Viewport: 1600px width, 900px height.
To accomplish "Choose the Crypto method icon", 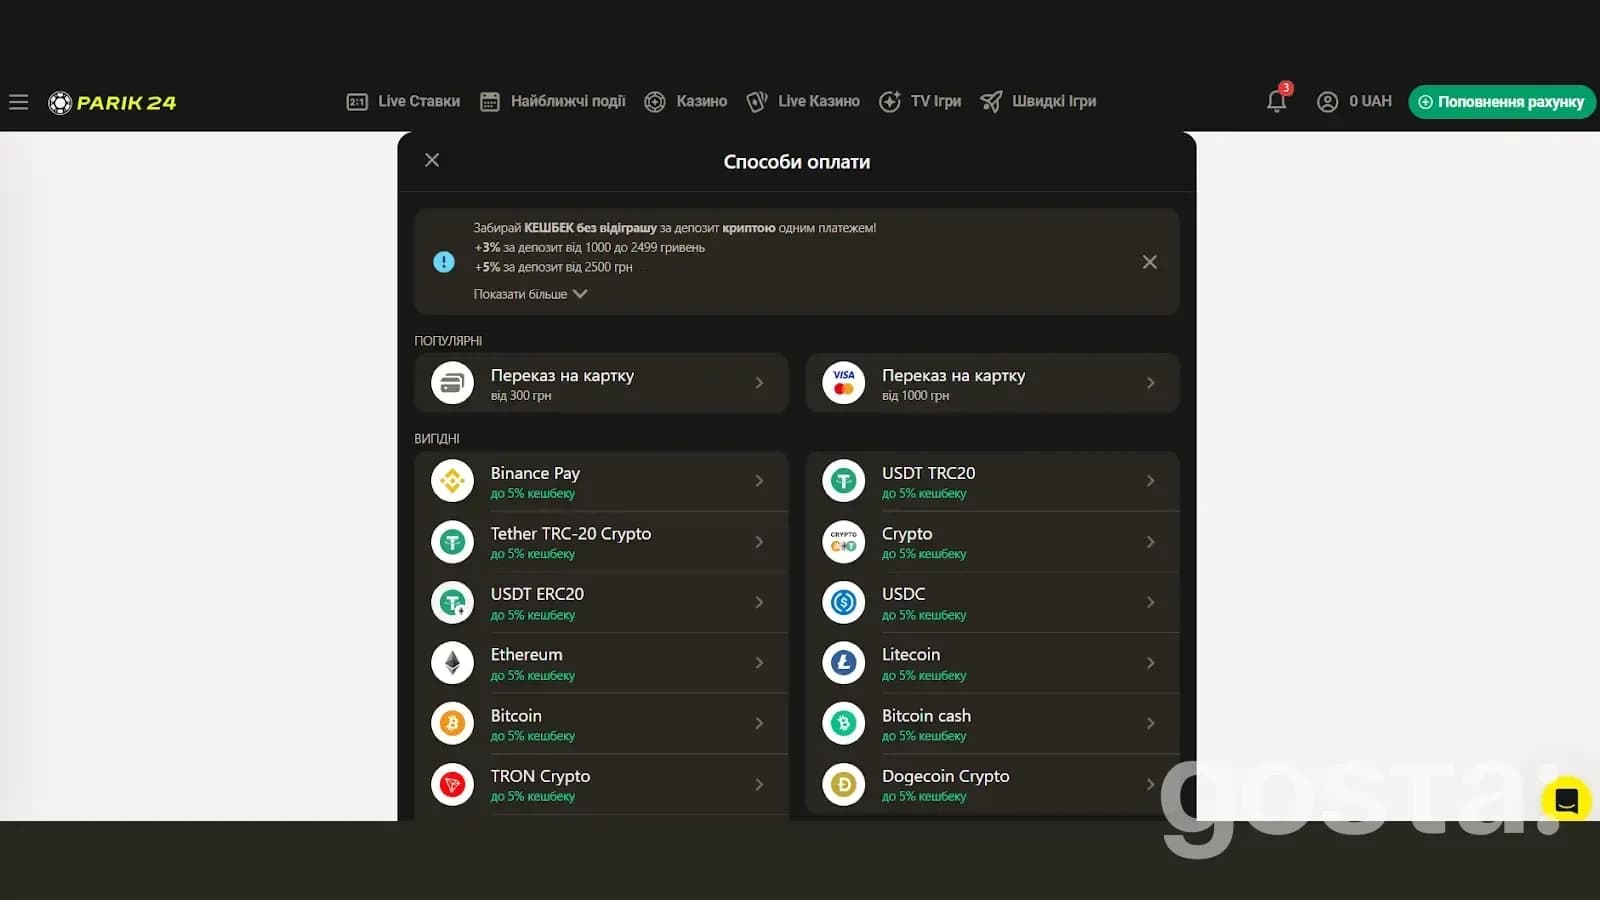I will [x=843, y=542].
